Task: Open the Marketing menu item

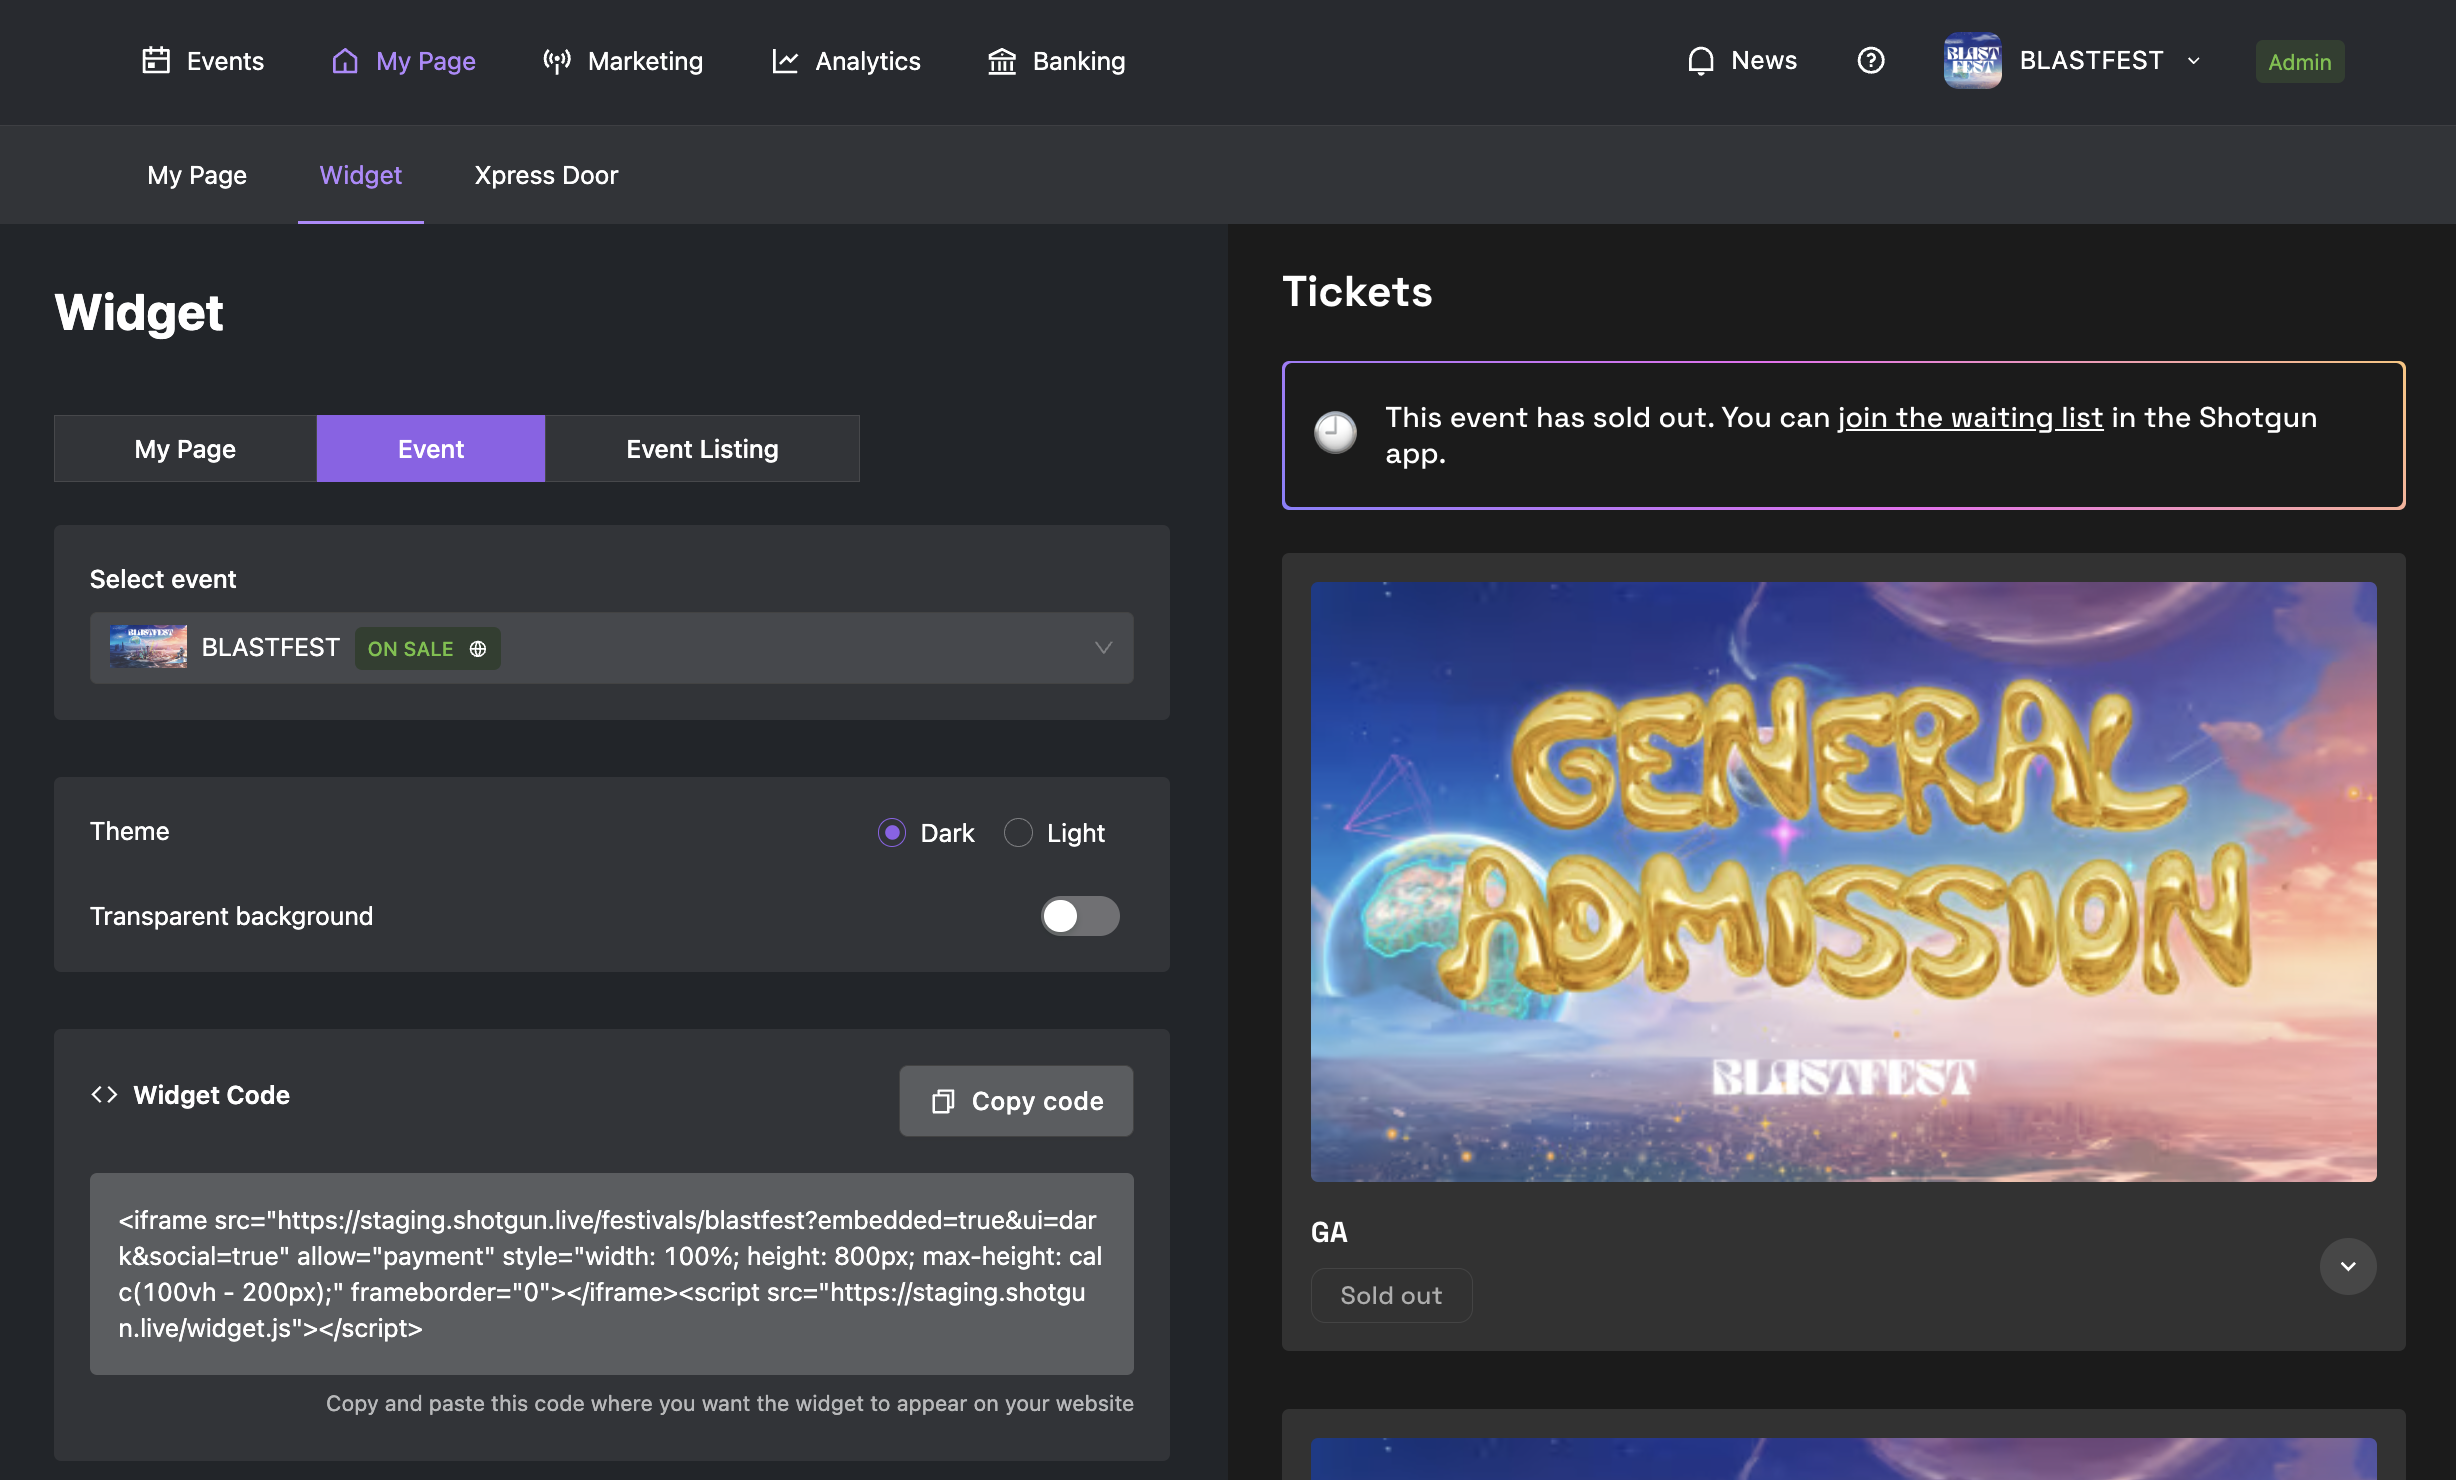Action: pos(623,61)
